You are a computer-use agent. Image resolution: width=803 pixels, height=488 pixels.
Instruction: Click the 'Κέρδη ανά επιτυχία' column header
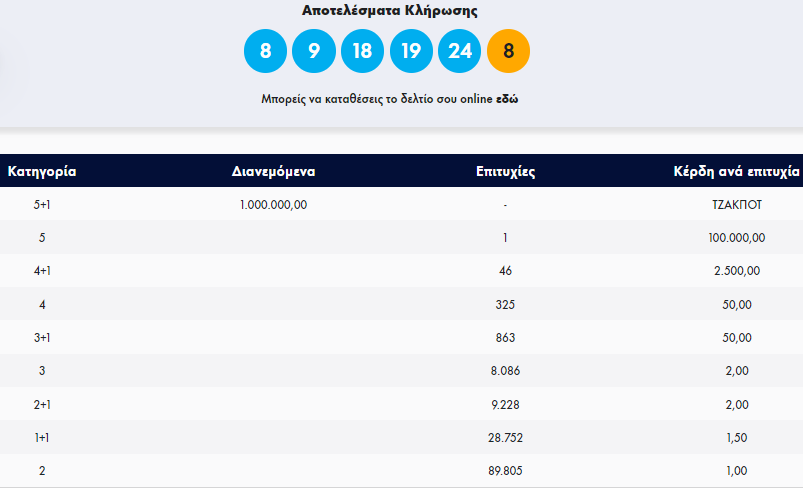737,171
